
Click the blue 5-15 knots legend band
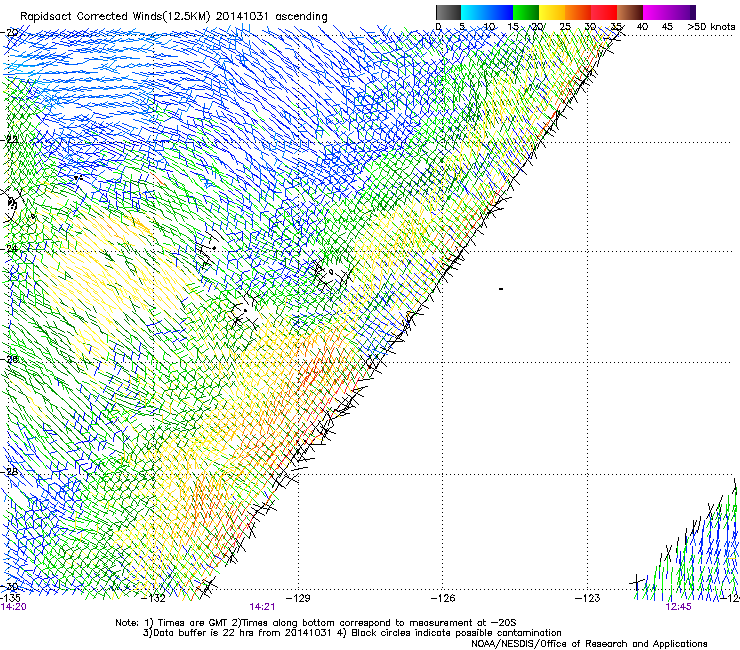487,12
